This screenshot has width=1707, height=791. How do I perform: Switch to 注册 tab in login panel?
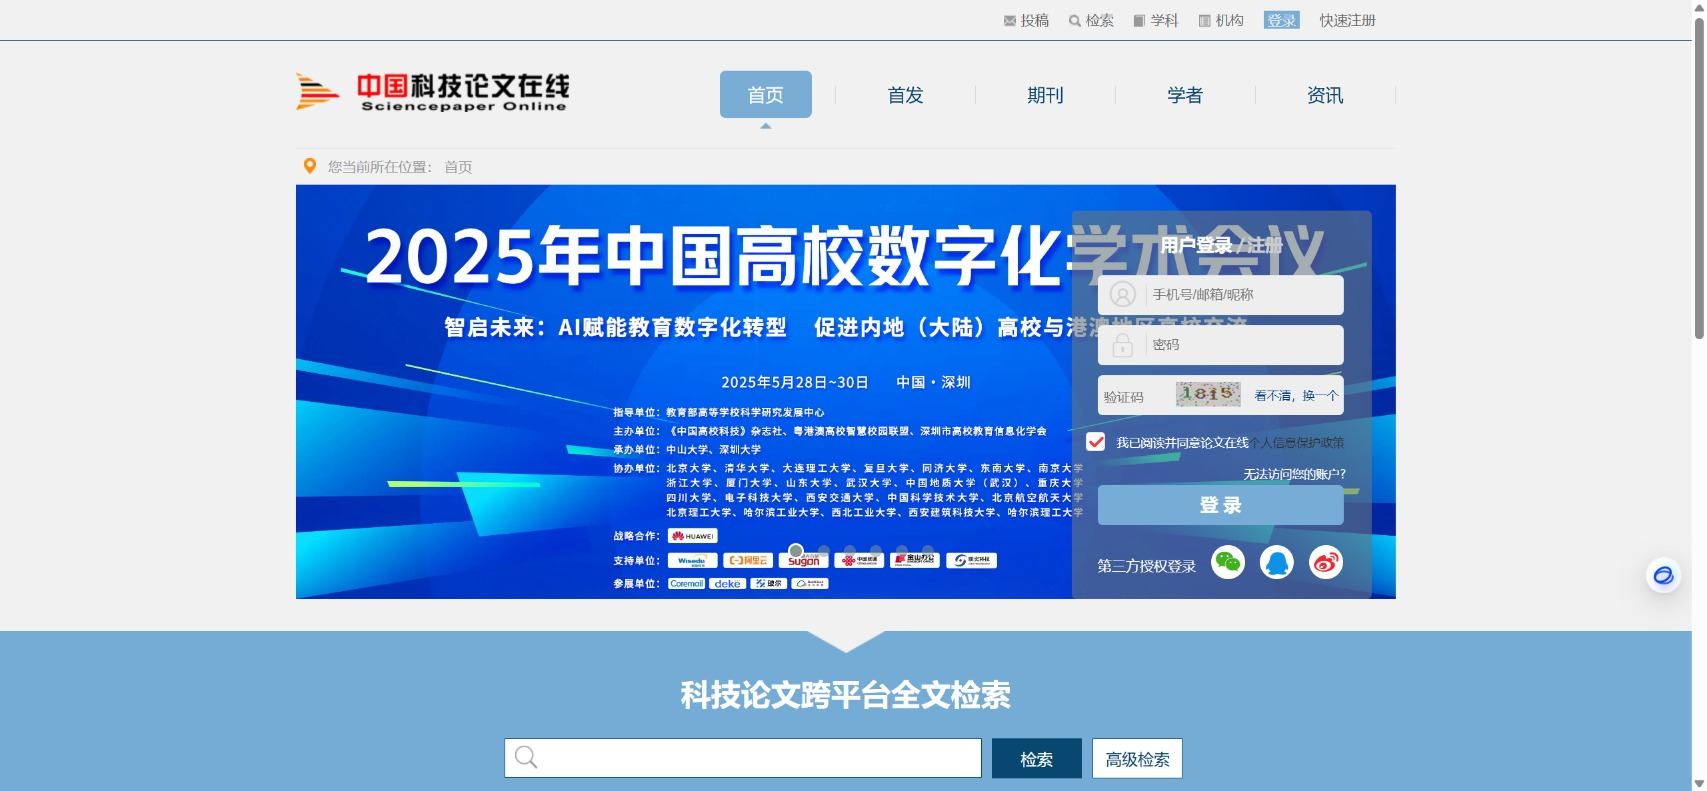point(1264,245)
